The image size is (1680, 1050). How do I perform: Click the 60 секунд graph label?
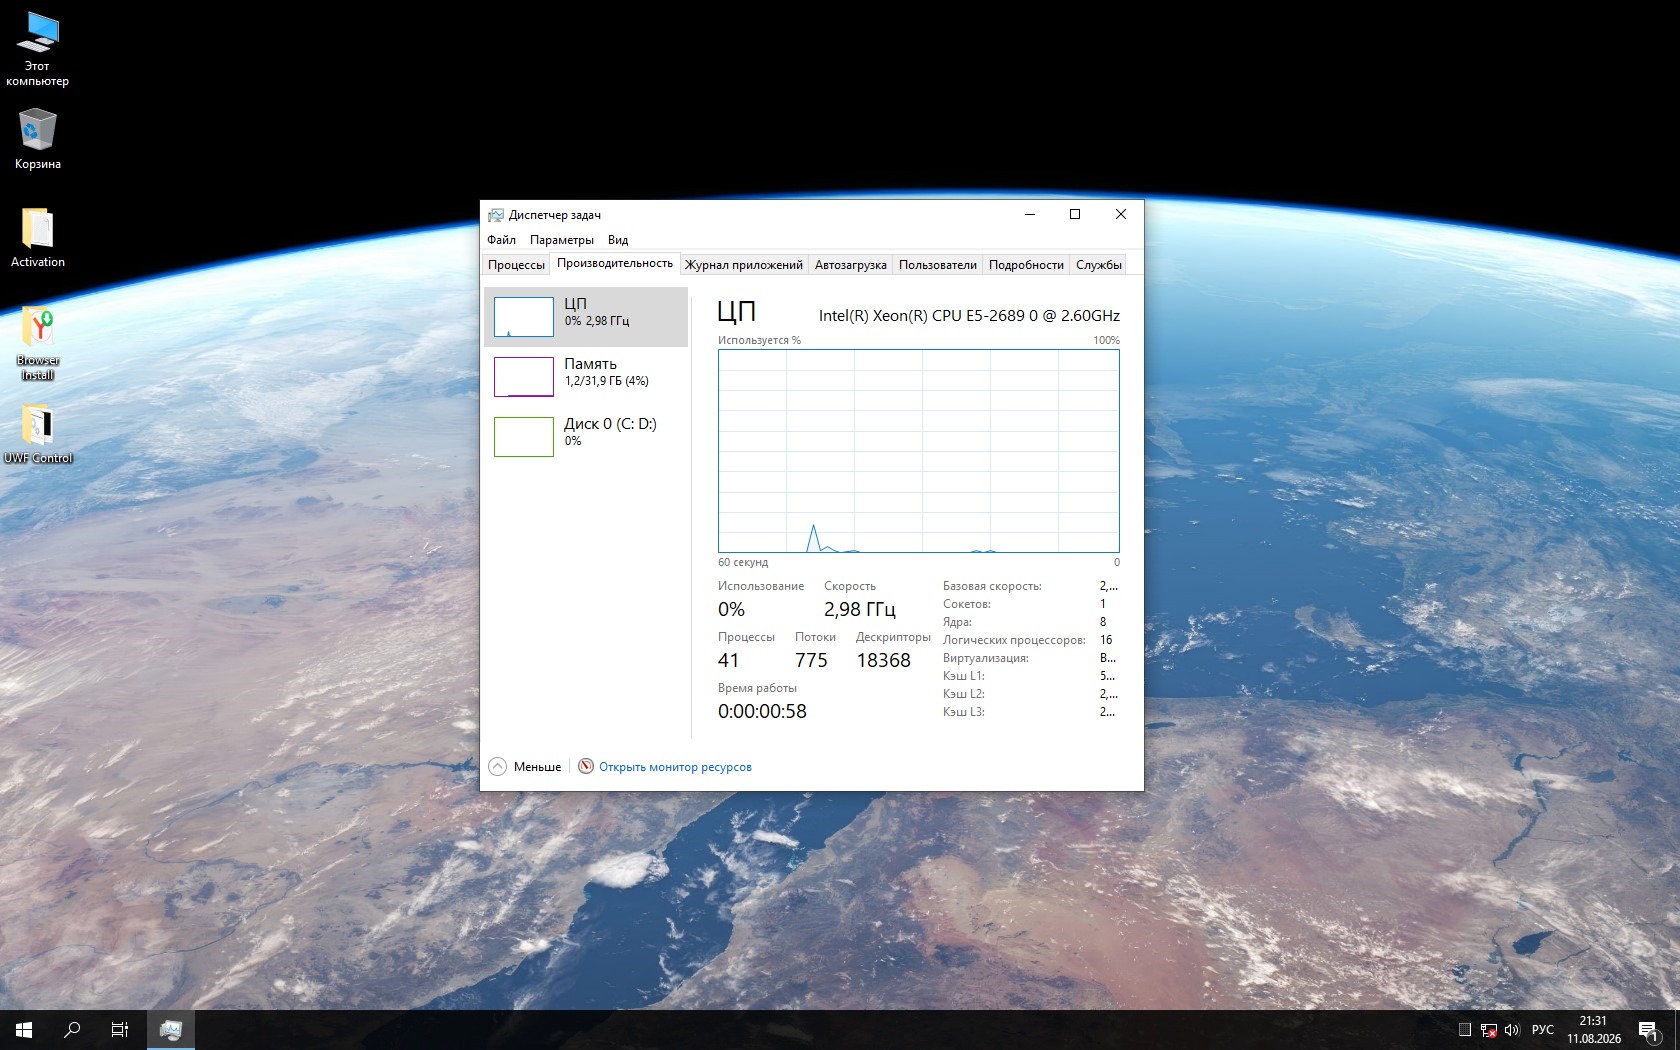(x=743, y=562)
